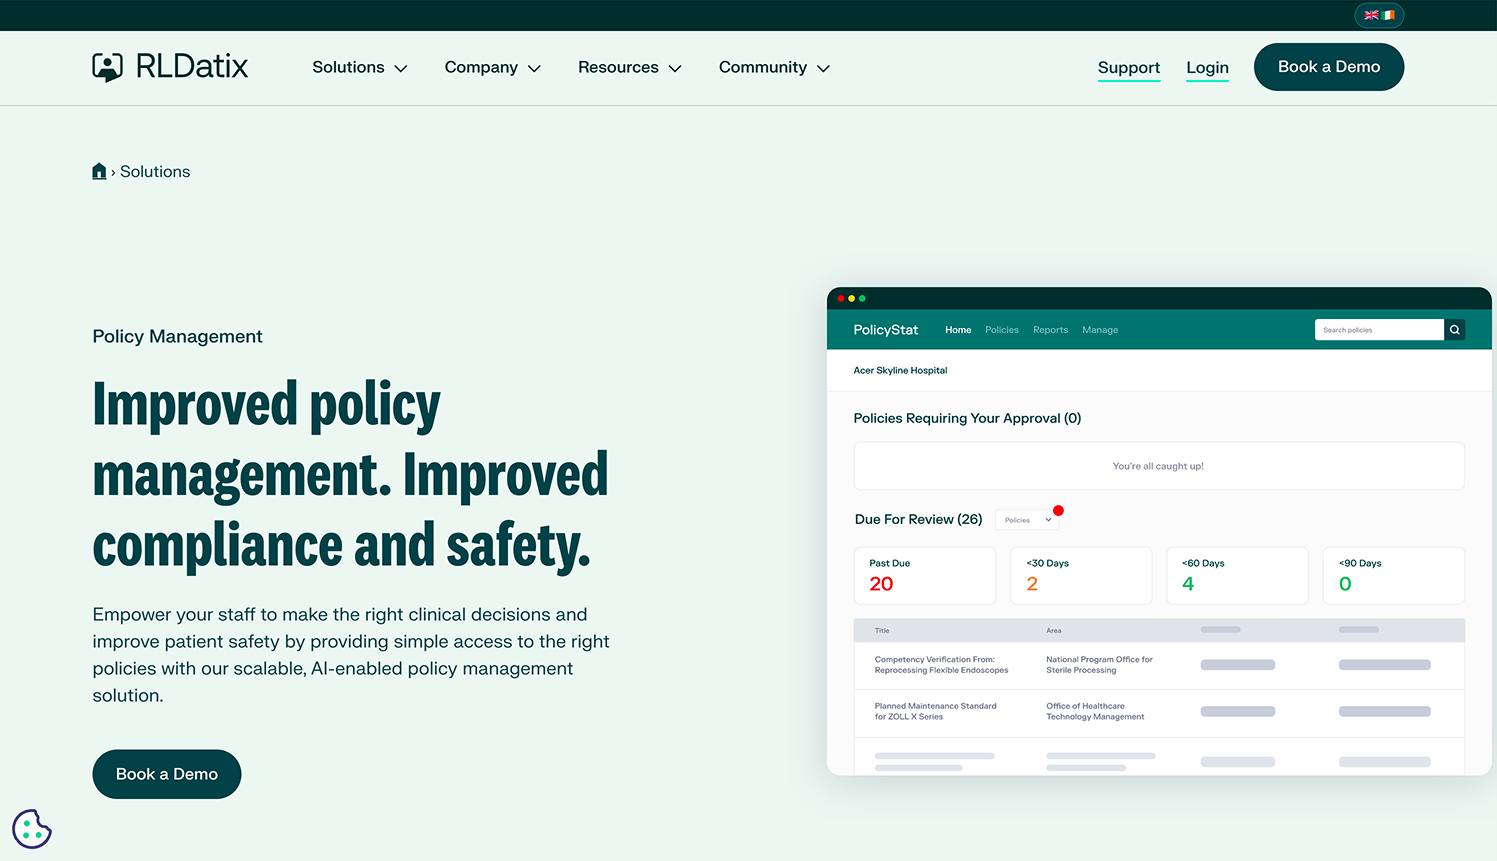Select the Solutions breadcrumb link
The height and width of the screenshot is (861, 1497).
point(155,172)
